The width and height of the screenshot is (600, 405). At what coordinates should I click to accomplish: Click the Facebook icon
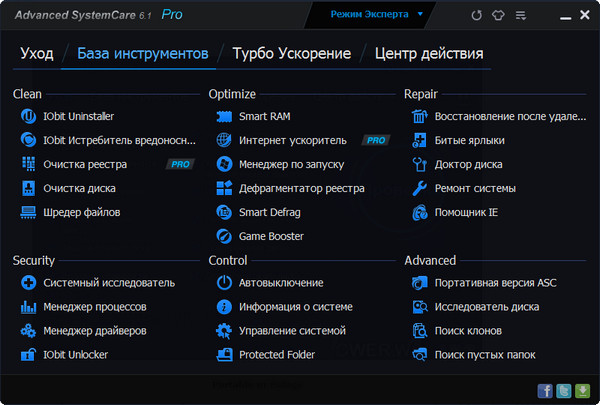pos(545,390)
